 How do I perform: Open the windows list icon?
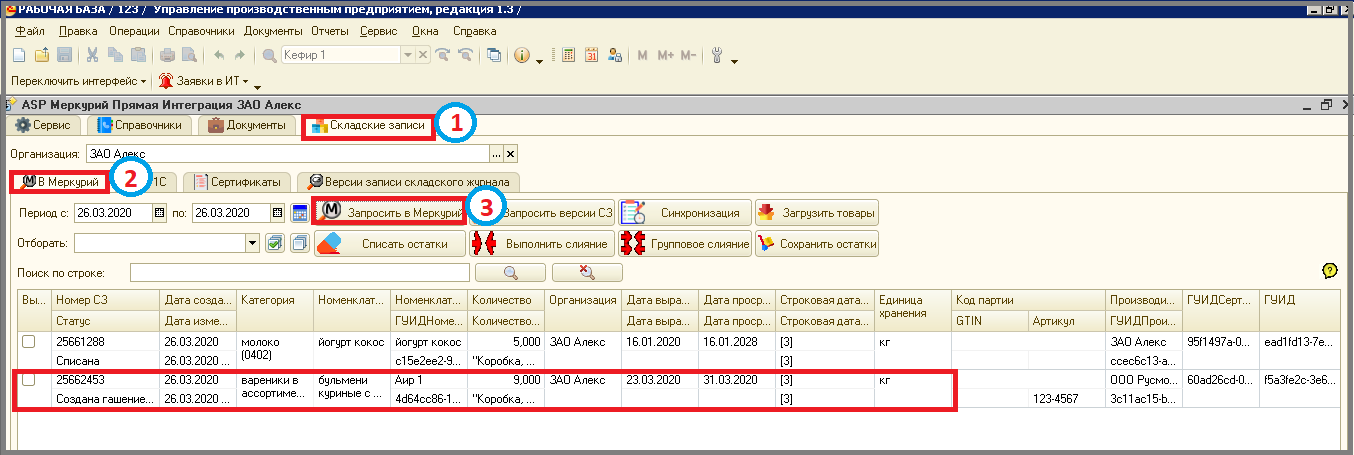493,56
